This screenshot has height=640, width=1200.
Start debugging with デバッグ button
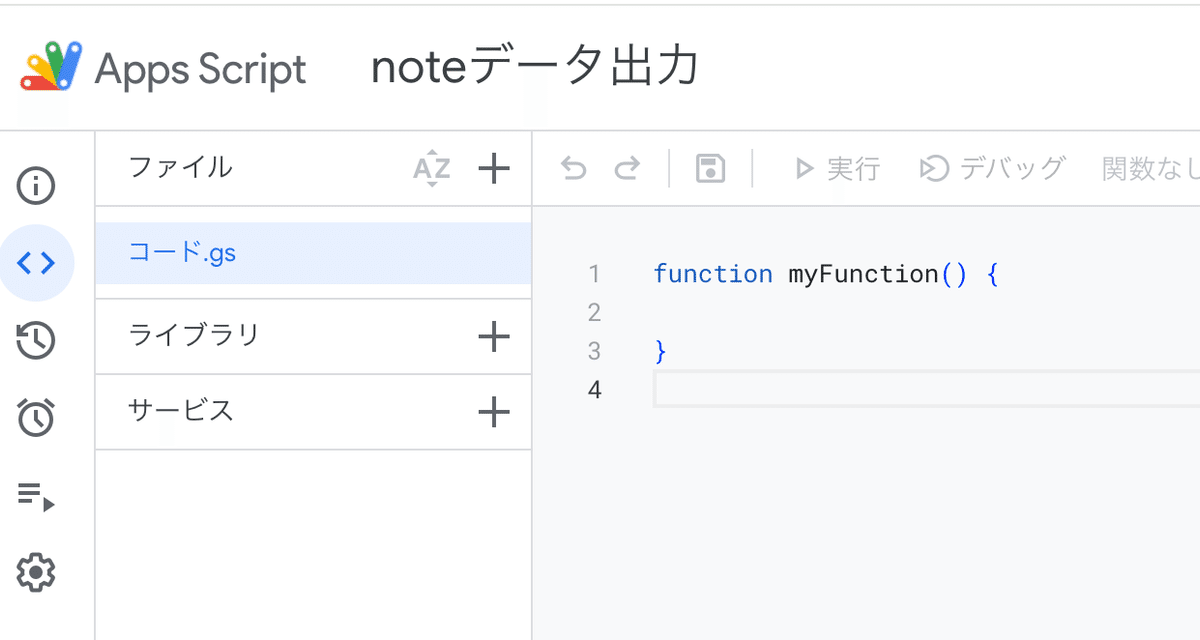point(992,169)
